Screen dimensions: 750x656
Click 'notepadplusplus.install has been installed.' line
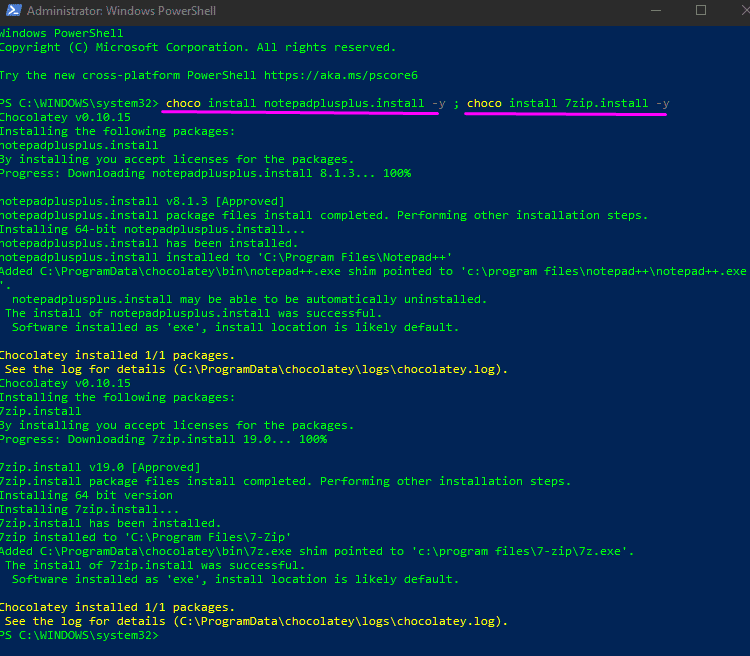click(149, 243)
